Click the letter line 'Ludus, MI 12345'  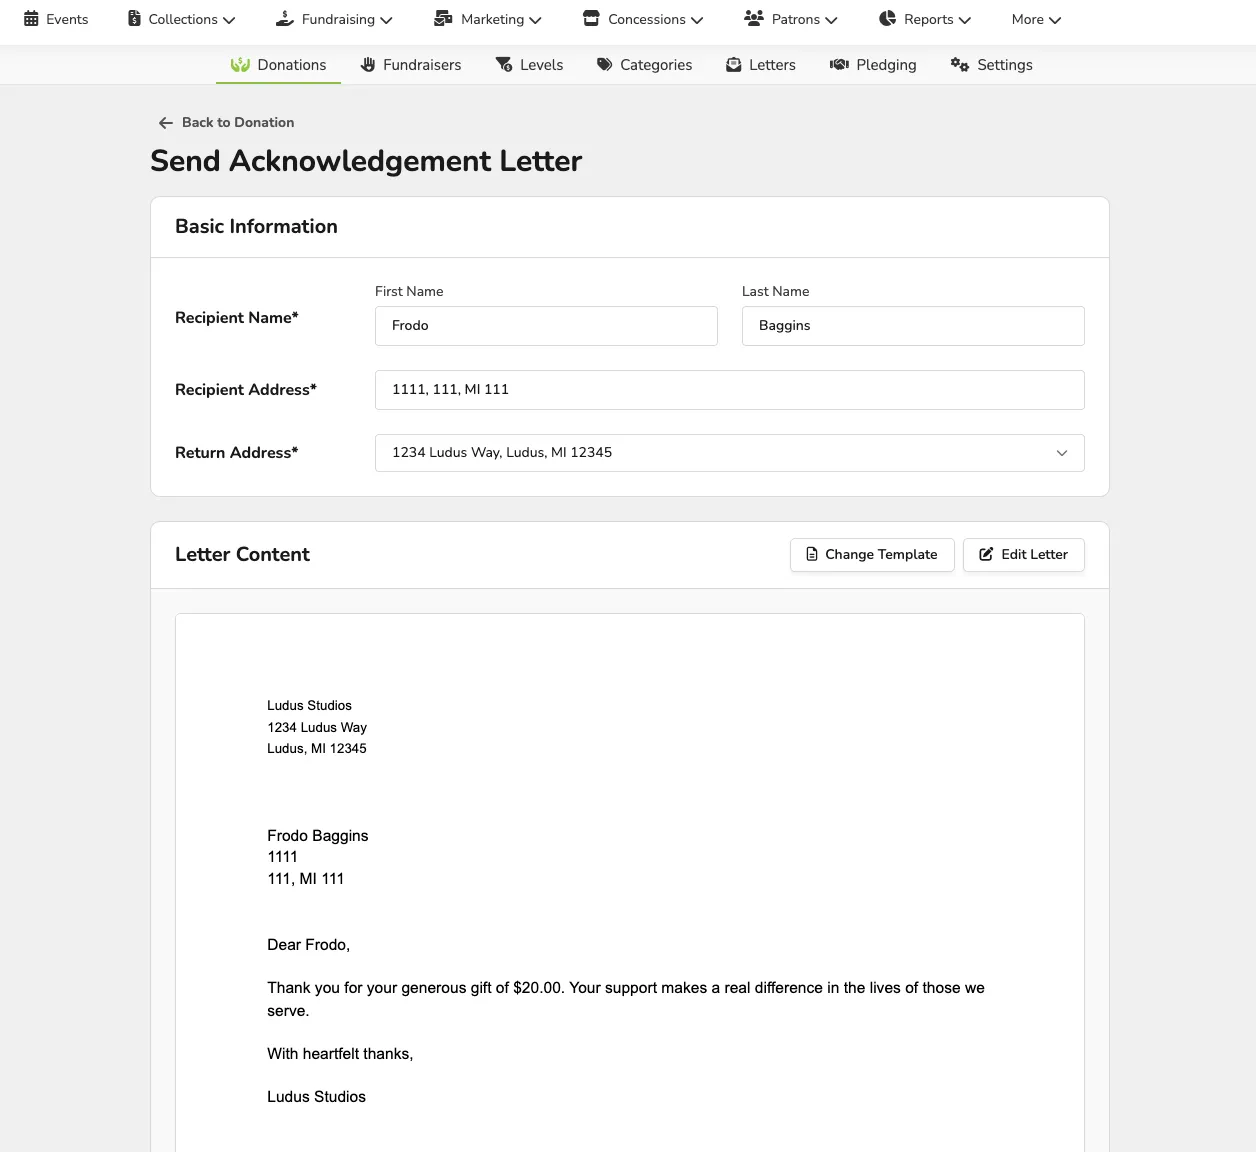coord(317,749)
